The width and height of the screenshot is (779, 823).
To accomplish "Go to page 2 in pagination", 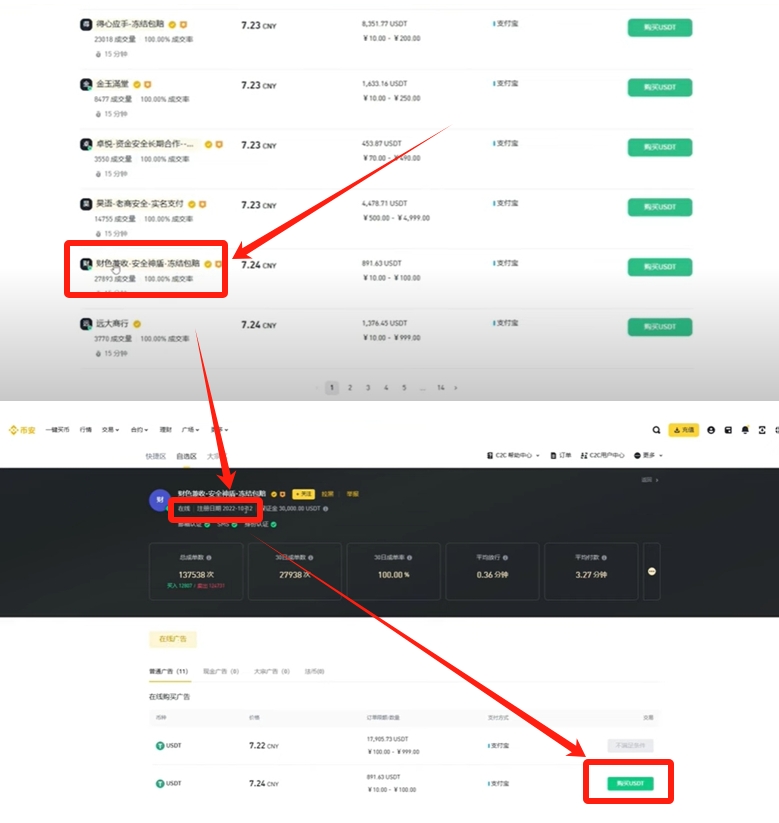I will (x=350, y=387).
